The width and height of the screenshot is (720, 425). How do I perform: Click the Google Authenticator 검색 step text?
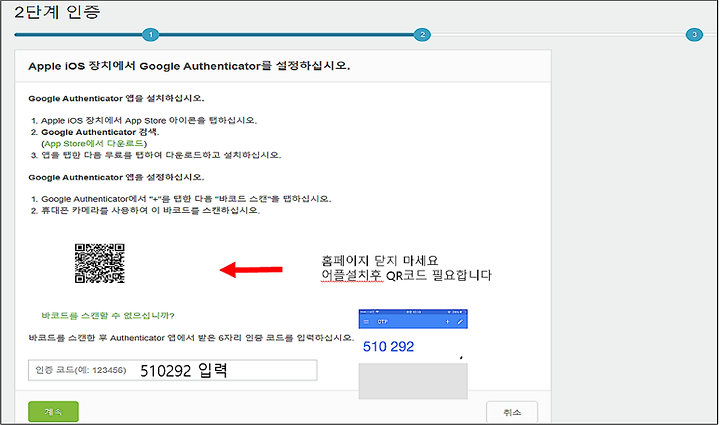(x=100, y=132)
